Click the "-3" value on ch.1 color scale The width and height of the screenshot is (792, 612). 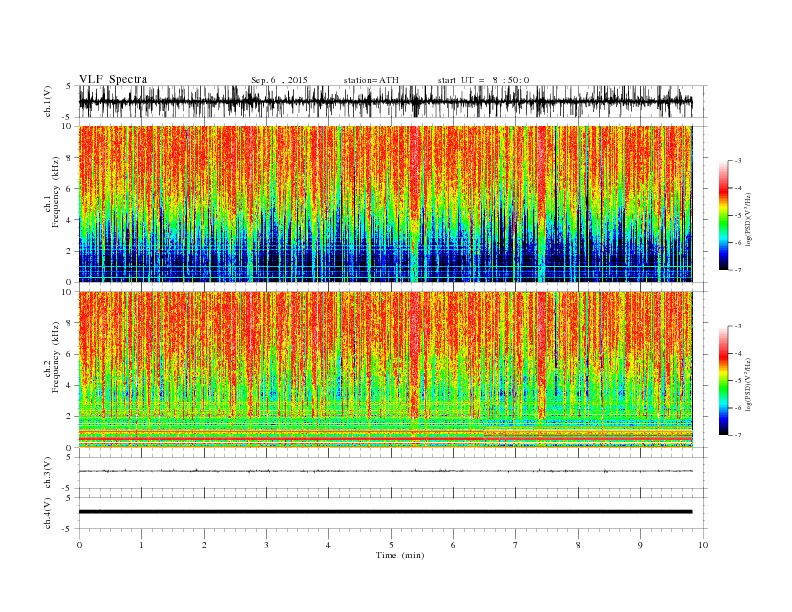pyautogui.click(x=737, y=161)
